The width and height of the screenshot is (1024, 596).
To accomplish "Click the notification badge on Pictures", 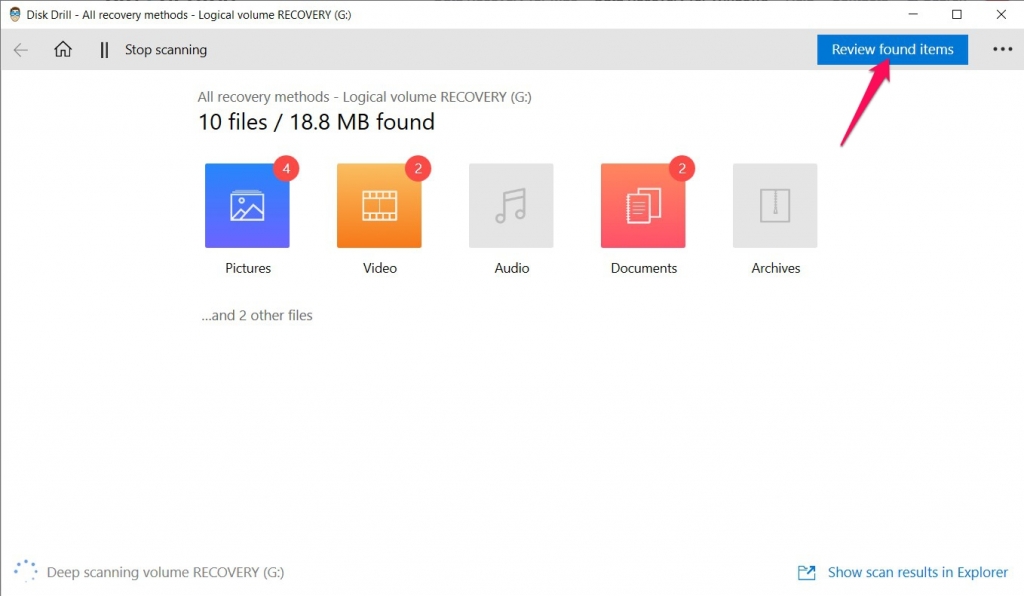I will (x=285, y=168).
